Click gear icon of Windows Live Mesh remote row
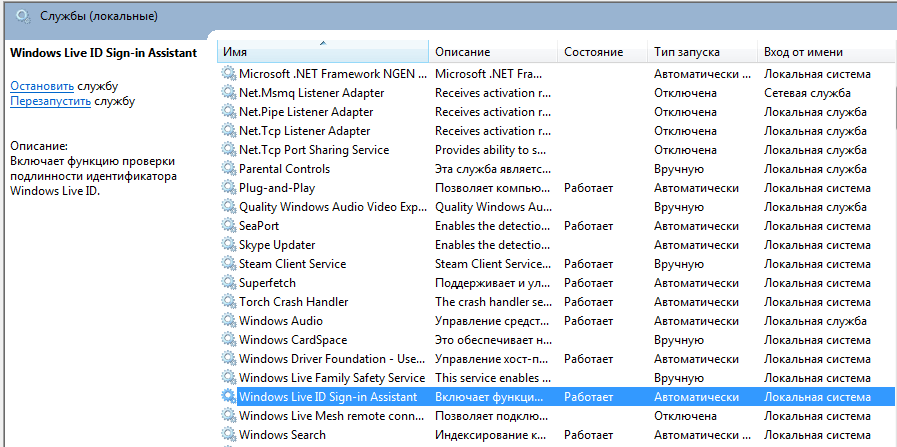The height and width of the screenshot is (447, 897). pyautogui.click(x=229, y=416)
